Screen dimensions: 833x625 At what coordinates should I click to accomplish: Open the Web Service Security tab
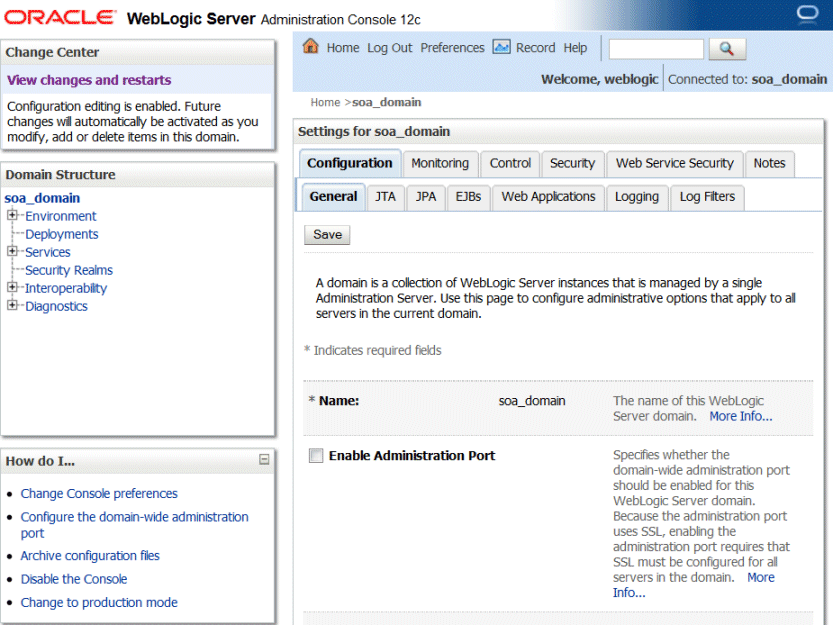[674, 163]
